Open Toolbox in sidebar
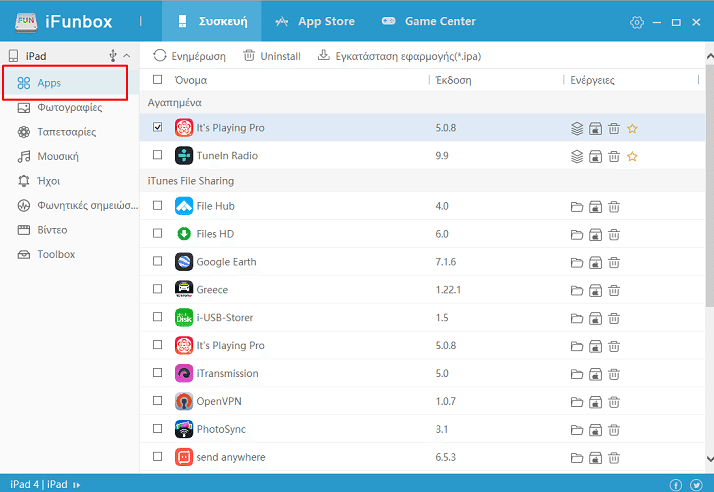714x492 pixels. 56,255
